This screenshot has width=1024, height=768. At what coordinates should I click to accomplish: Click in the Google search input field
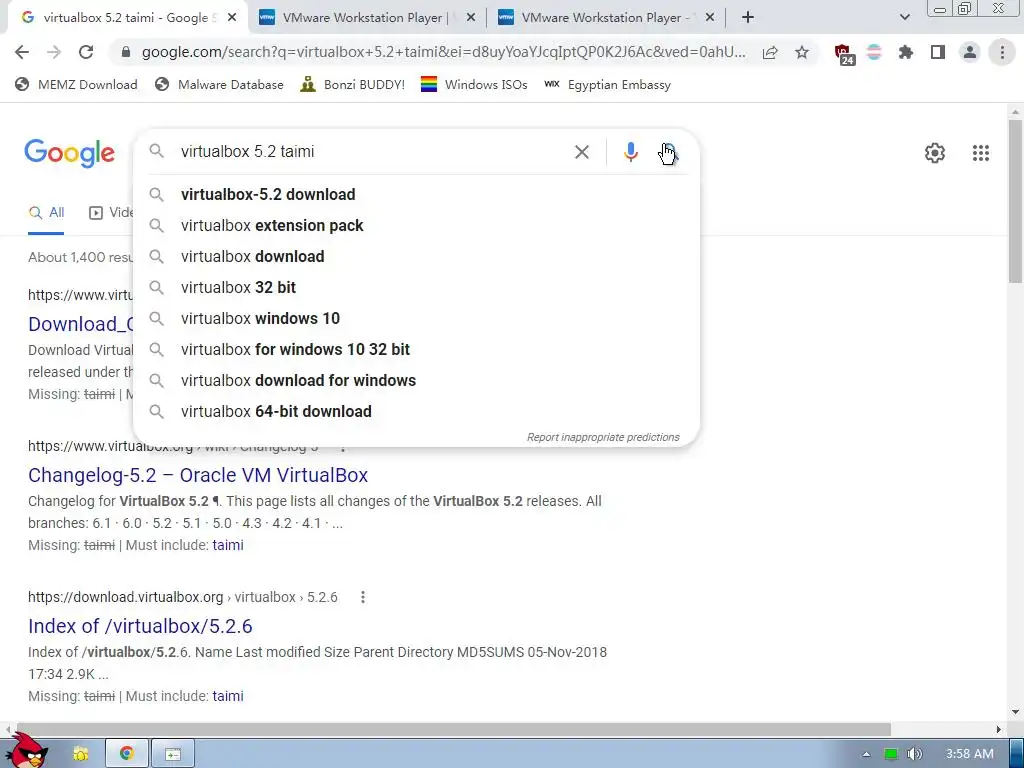[372, 152]
